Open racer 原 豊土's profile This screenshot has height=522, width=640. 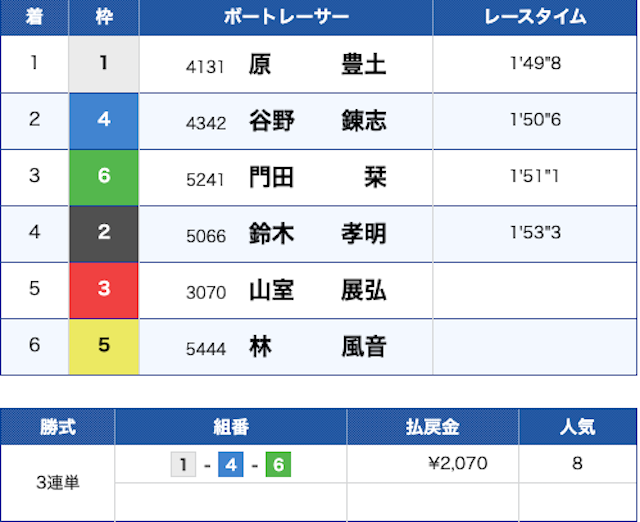coord(317,65)
